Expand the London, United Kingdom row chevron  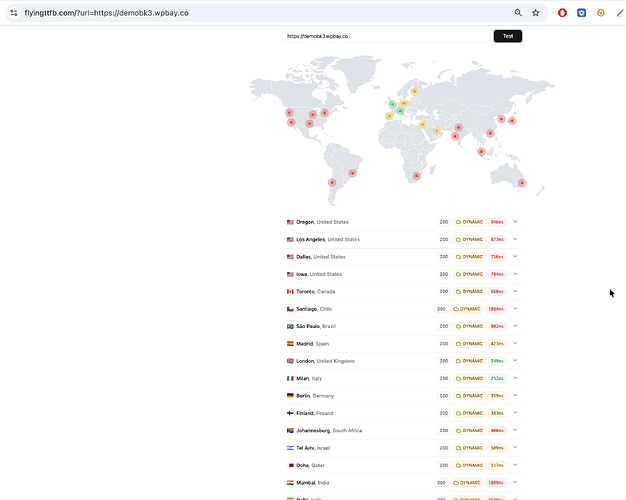click(515, 361)
